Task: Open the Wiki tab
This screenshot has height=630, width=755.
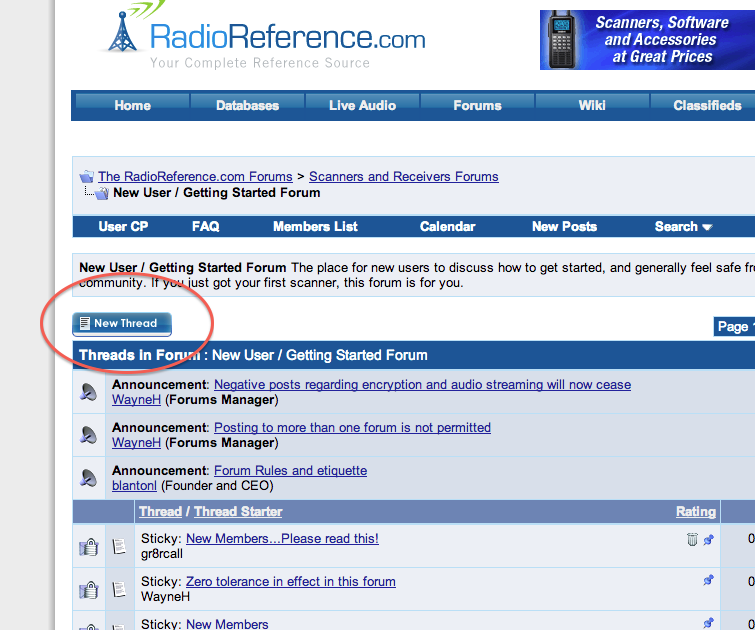Action: click(x=592, y=105)
